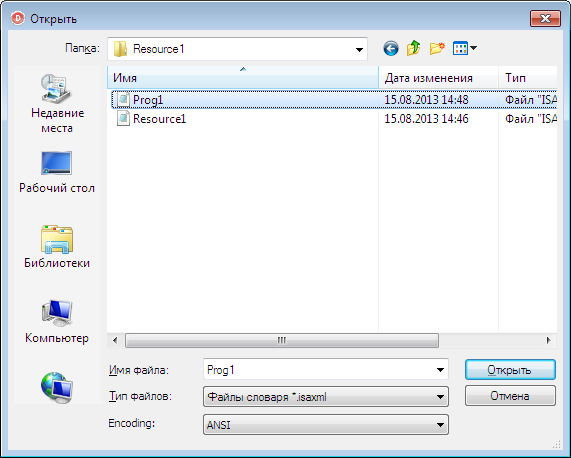Go to Рабочий стол location
The height and width of the screenshot is (458, 571).
tap(57, 173)
